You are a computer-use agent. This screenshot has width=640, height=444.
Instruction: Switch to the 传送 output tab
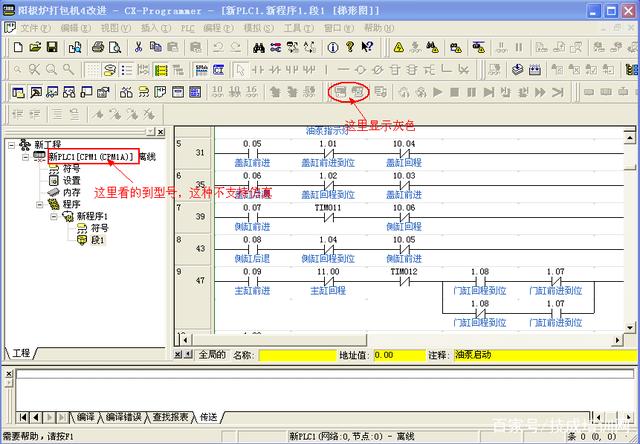pos(209,417)
